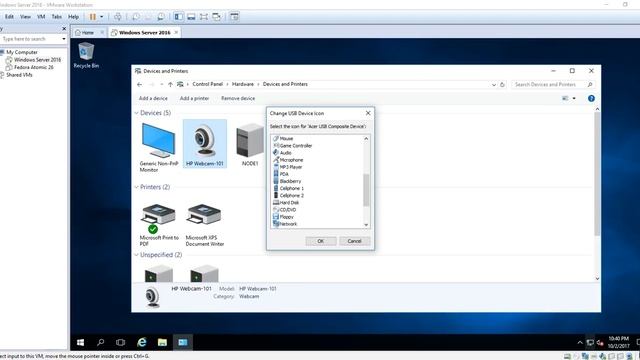Click the manage snapshots toolbar icon

point(161,17)
